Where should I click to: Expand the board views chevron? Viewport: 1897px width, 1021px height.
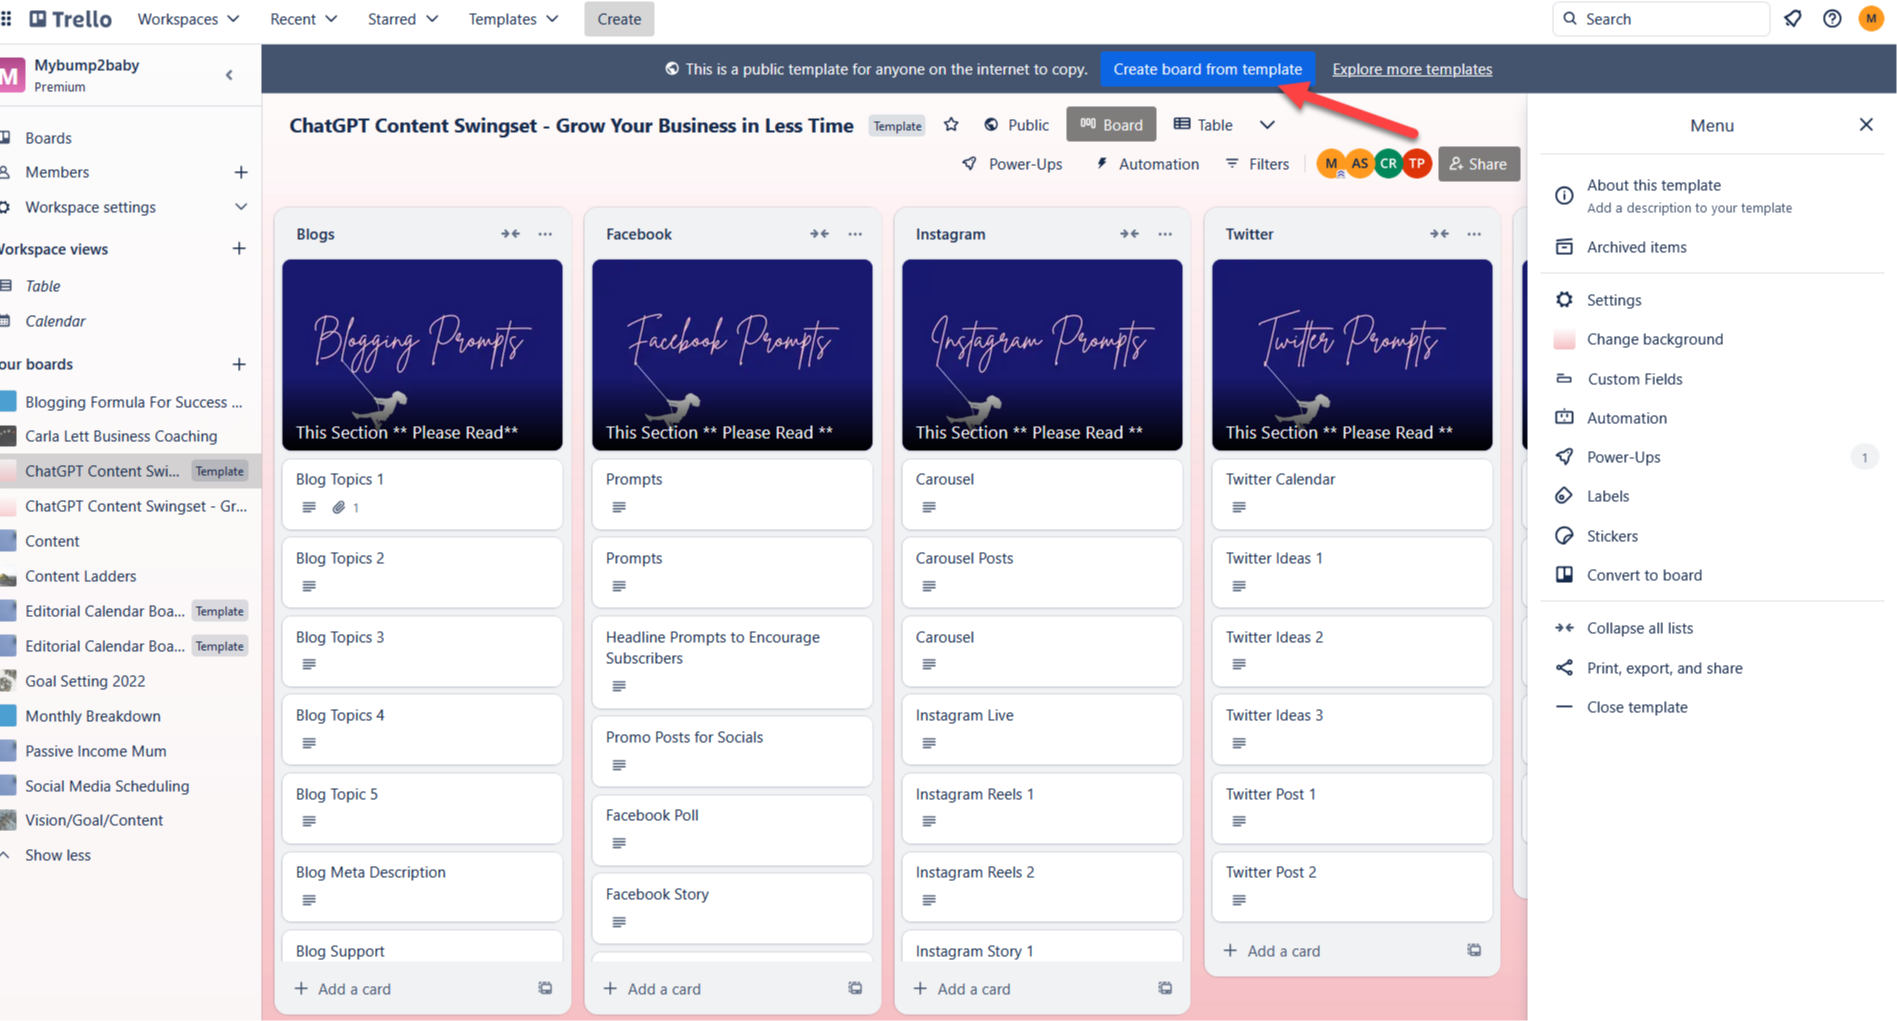tap(1267, 125)
